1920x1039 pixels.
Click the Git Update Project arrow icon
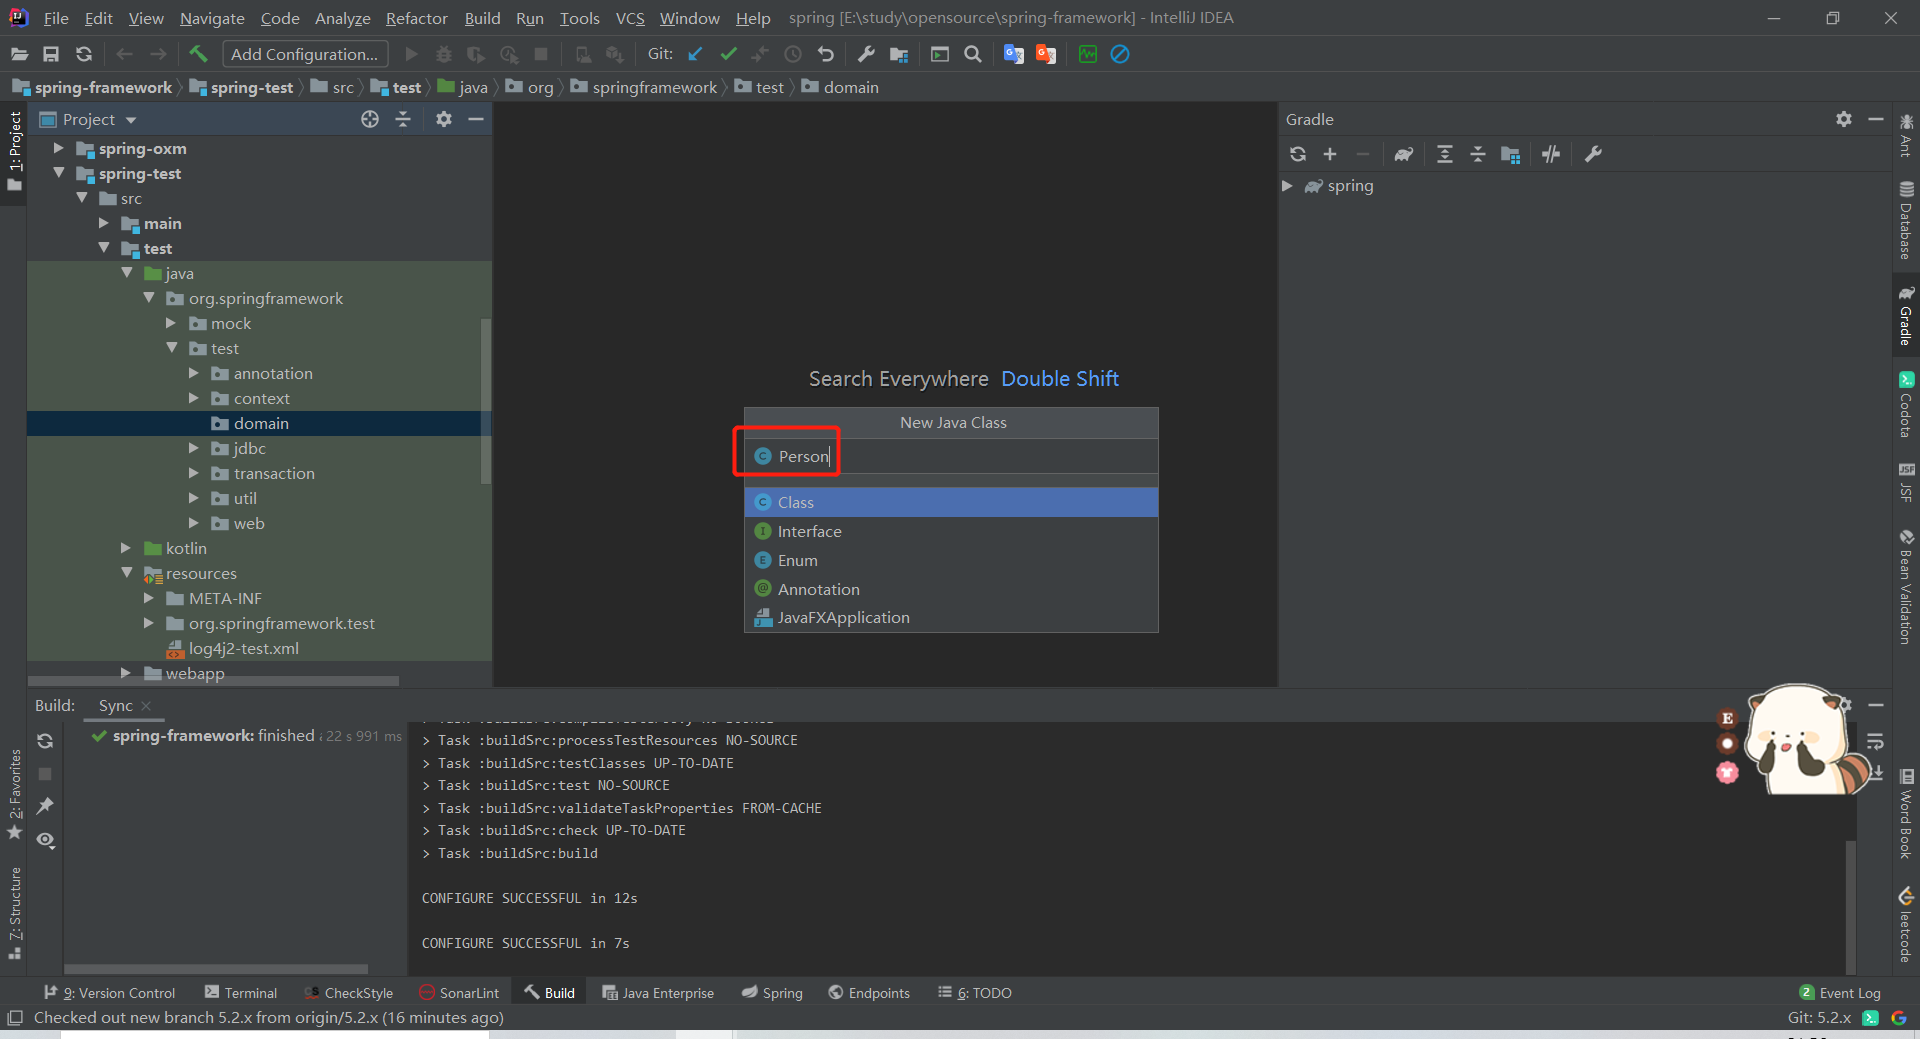[x=696, y=54]
